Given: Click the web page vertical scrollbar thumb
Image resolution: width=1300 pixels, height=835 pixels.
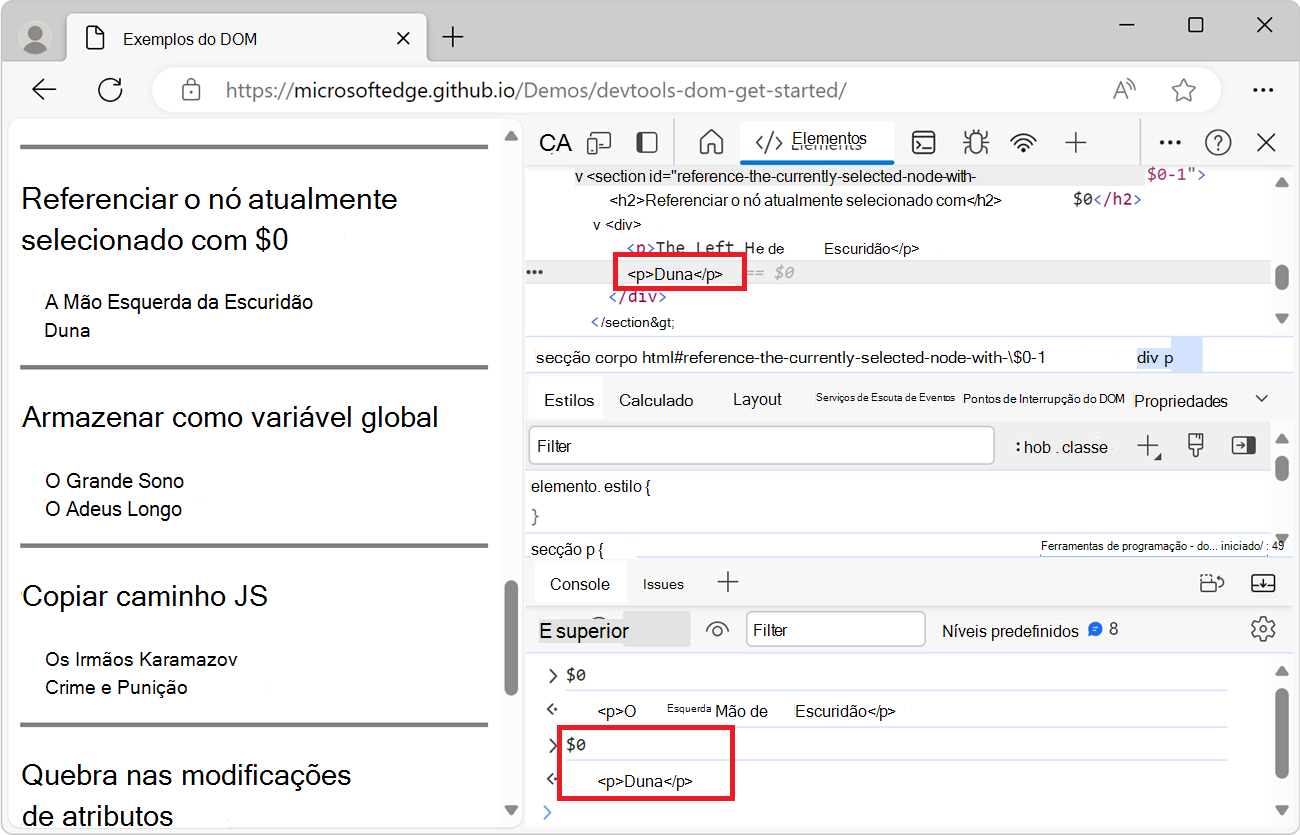Looking at the screenshot, I should point(512,636).
